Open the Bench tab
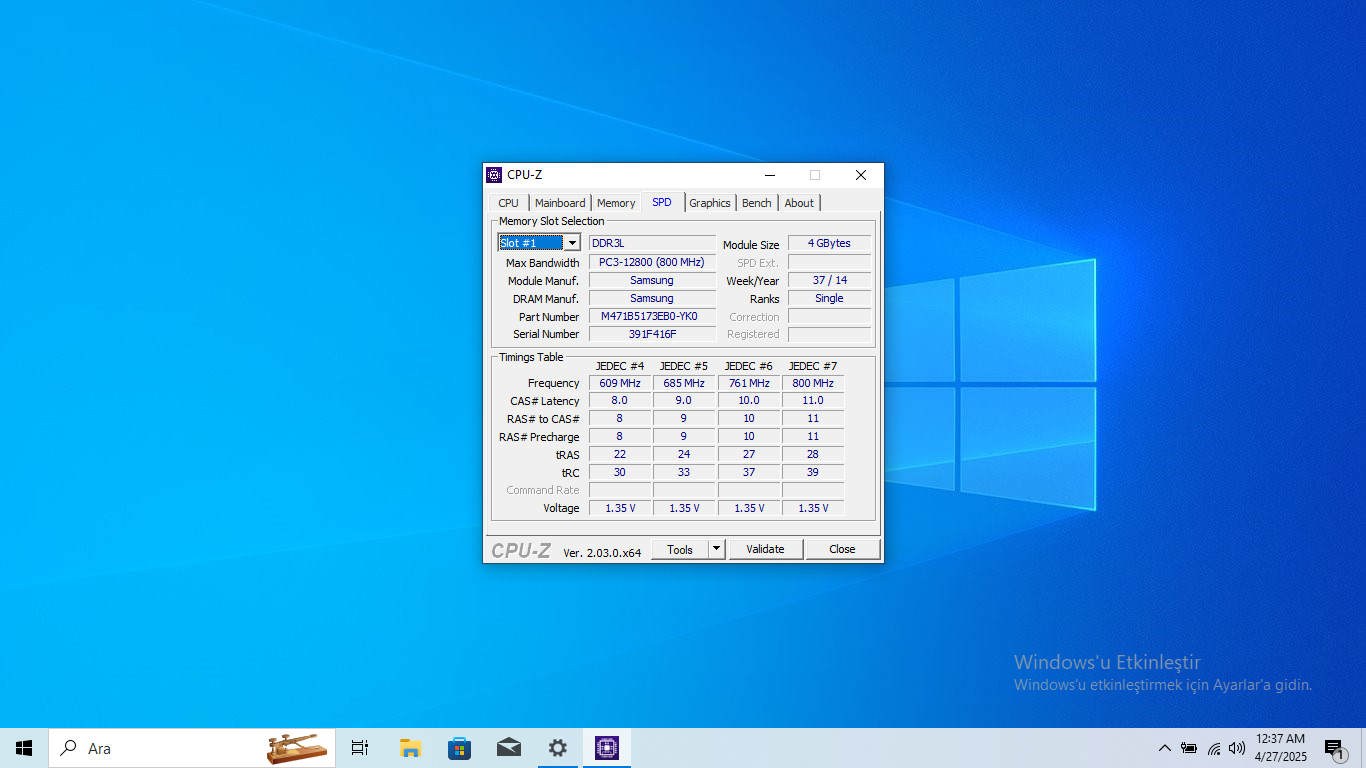 (756, 203)
